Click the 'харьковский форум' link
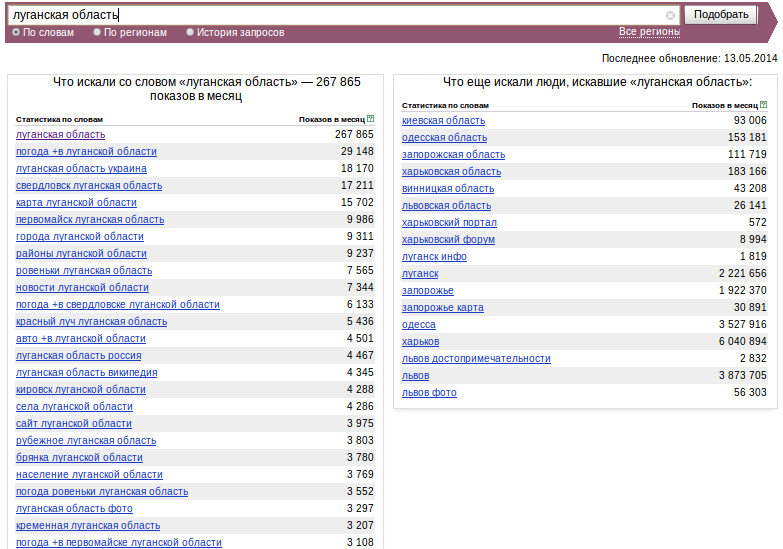783x549 pixels. (x=448, y=239)
